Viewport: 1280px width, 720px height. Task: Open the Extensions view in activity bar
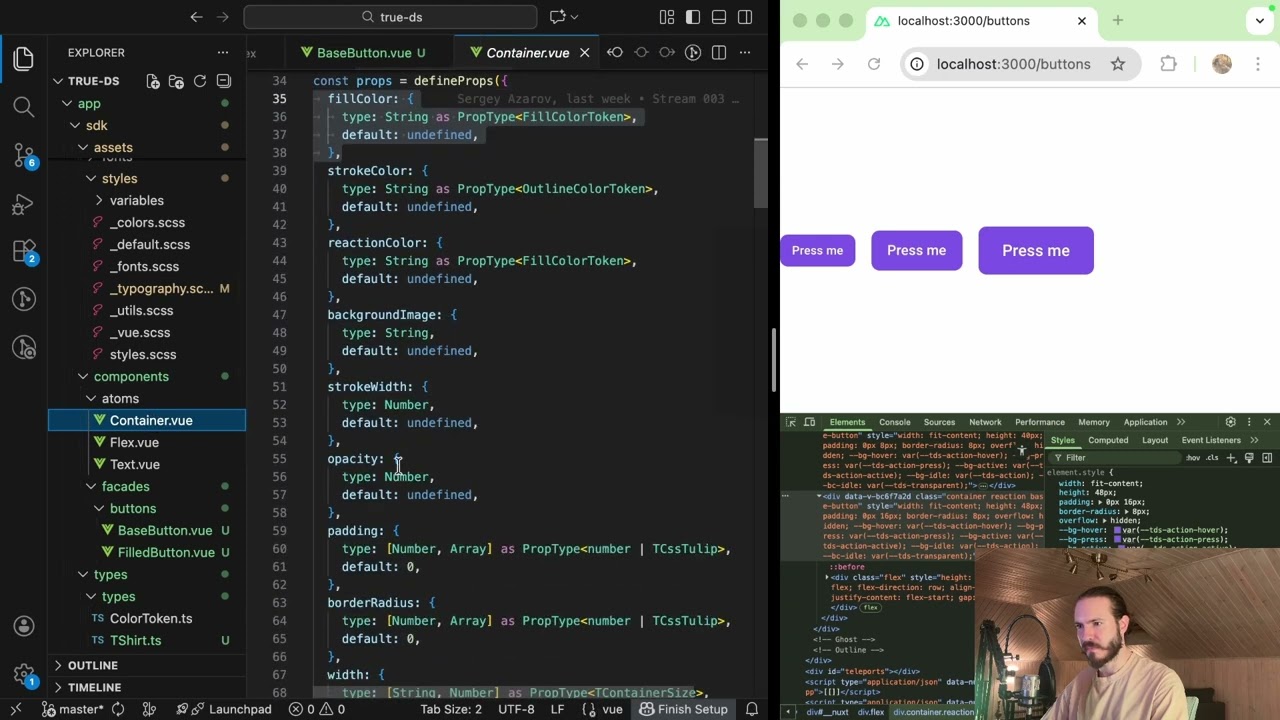click(x=24, y=251)
